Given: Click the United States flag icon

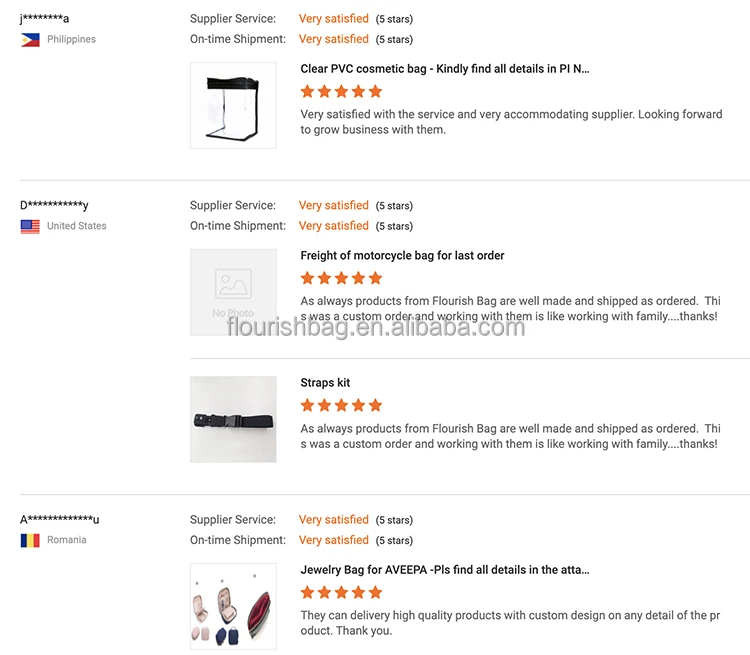Looking at the screenshot, I should (x=30, y=226).
